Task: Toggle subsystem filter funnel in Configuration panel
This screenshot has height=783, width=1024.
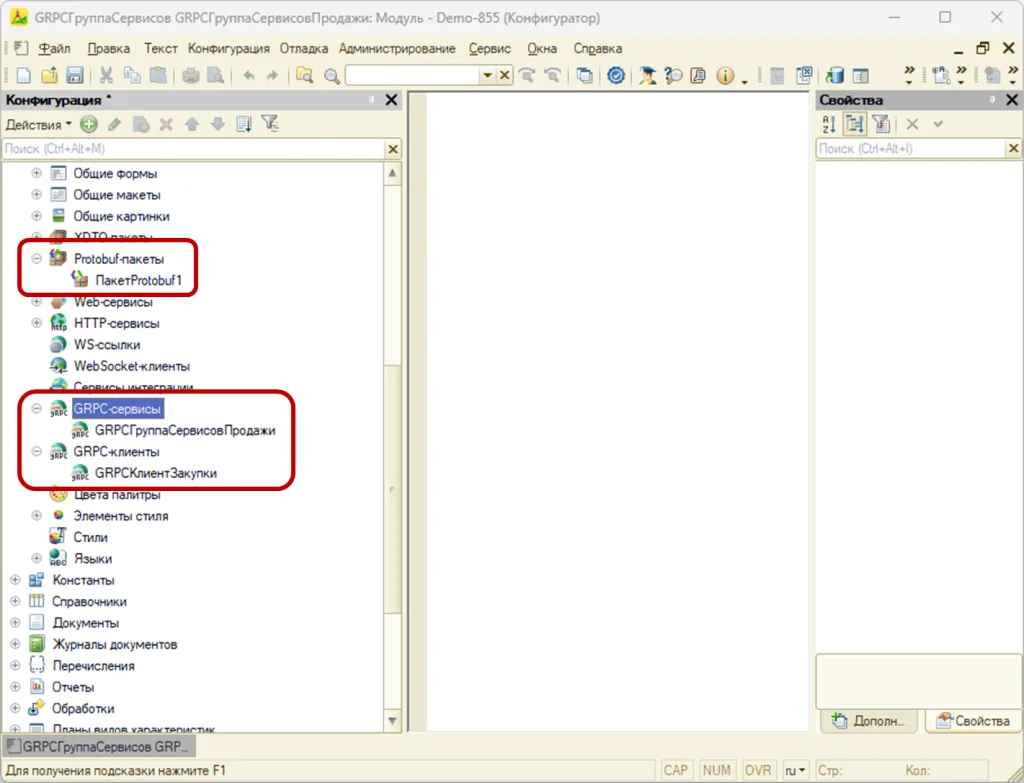Action: [270, 123]
